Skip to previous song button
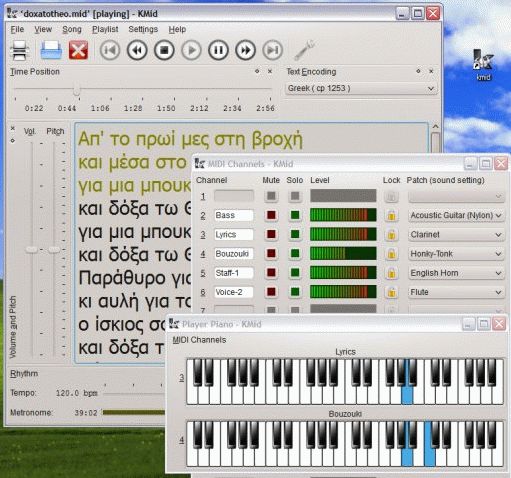The width and height of the screenshot is (511, 478). (110, 50)
